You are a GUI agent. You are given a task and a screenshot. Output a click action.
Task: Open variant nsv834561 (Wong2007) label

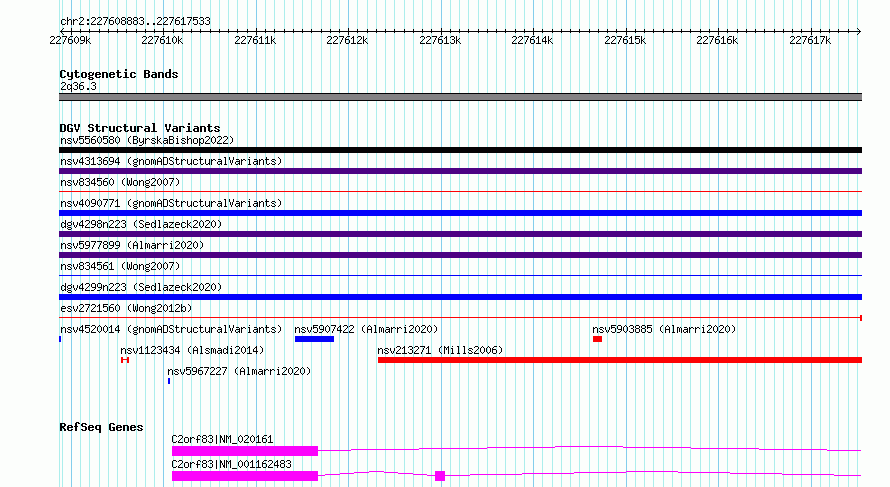[120, 266]
